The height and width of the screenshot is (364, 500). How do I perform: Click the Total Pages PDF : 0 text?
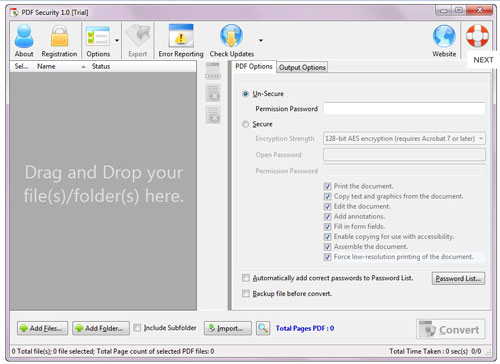(305, 328)
